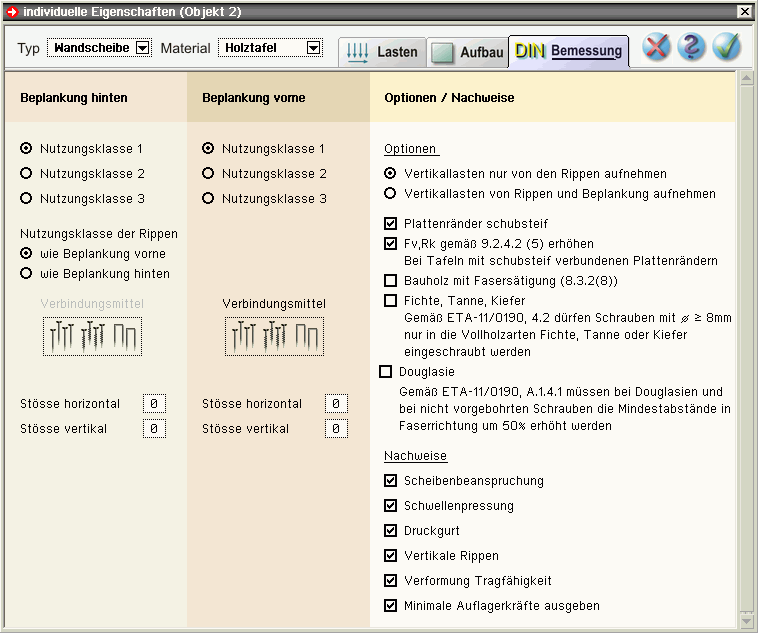Click the red X cancel icon
The width and height of the screenshot is (758, 633).
point(656,48)
